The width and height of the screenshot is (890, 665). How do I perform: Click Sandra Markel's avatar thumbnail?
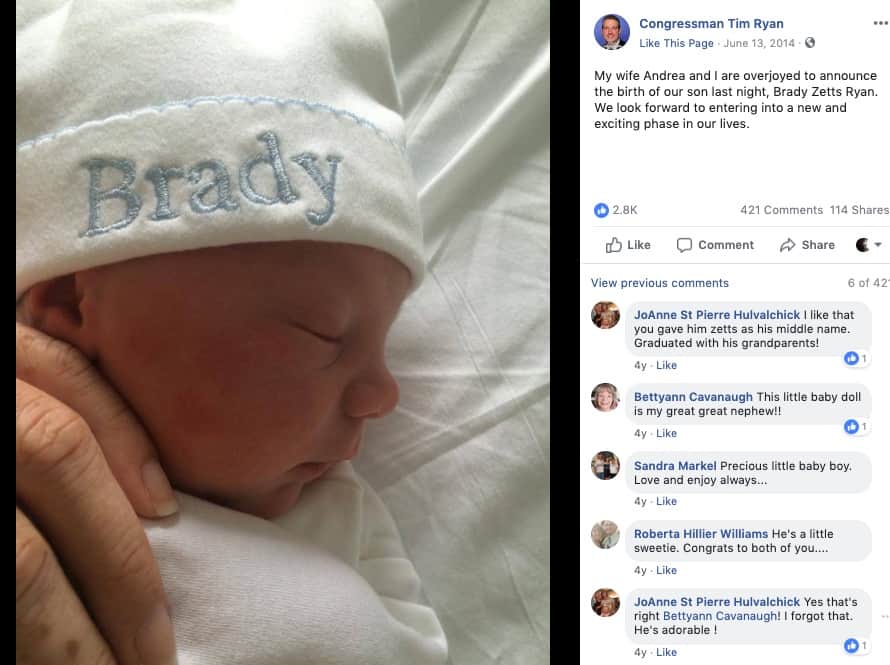[606, 465]
